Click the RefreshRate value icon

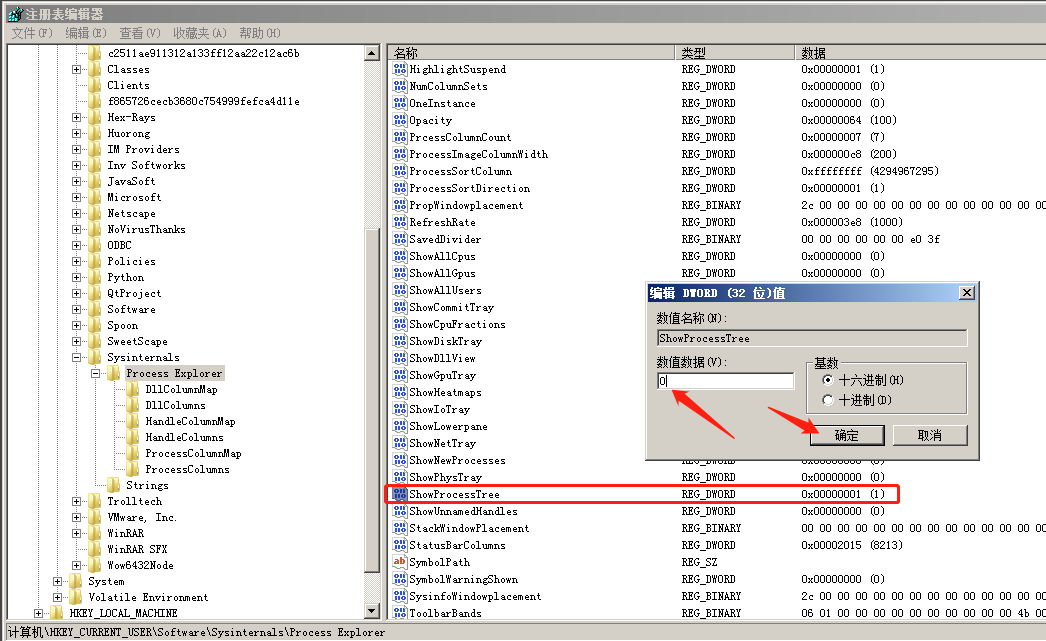tap(400, 222)
